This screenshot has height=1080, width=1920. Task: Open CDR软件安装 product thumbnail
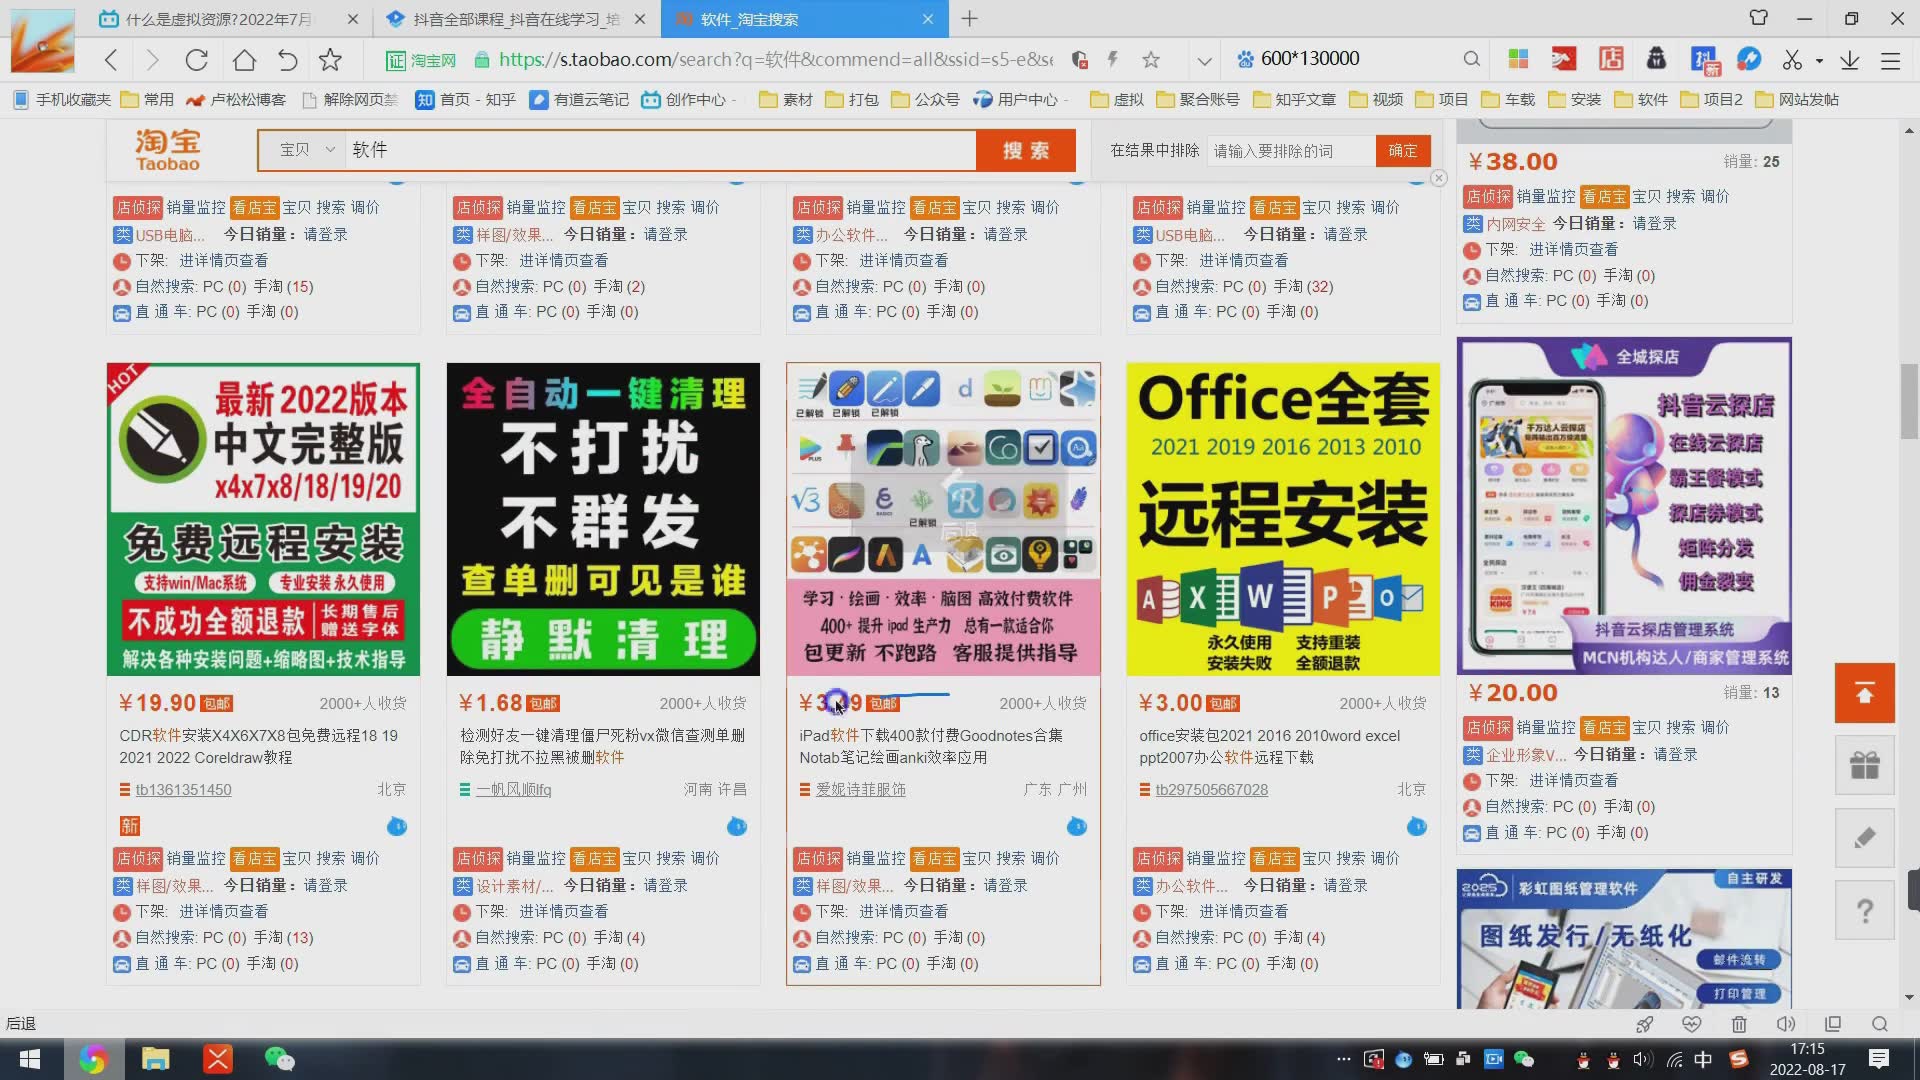pyautogui.click(x=263, y=519)
